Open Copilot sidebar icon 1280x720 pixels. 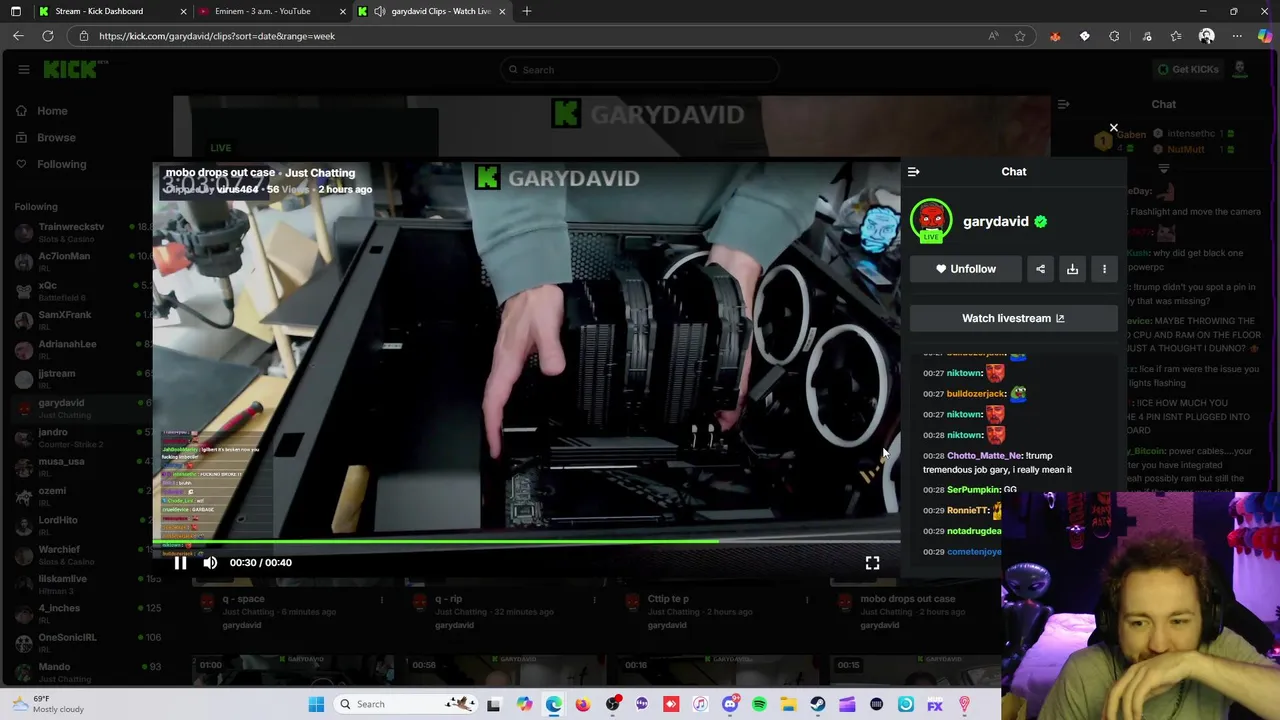click(1265, 36)
